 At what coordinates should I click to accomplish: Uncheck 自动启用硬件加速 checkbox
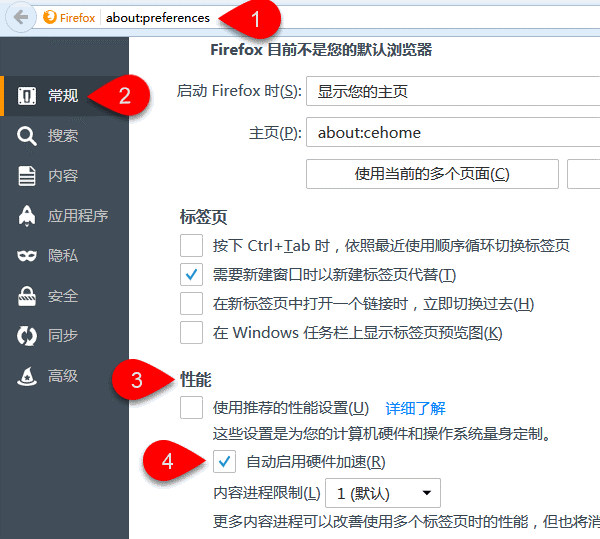pyautogui.click(x=224, y=461)
